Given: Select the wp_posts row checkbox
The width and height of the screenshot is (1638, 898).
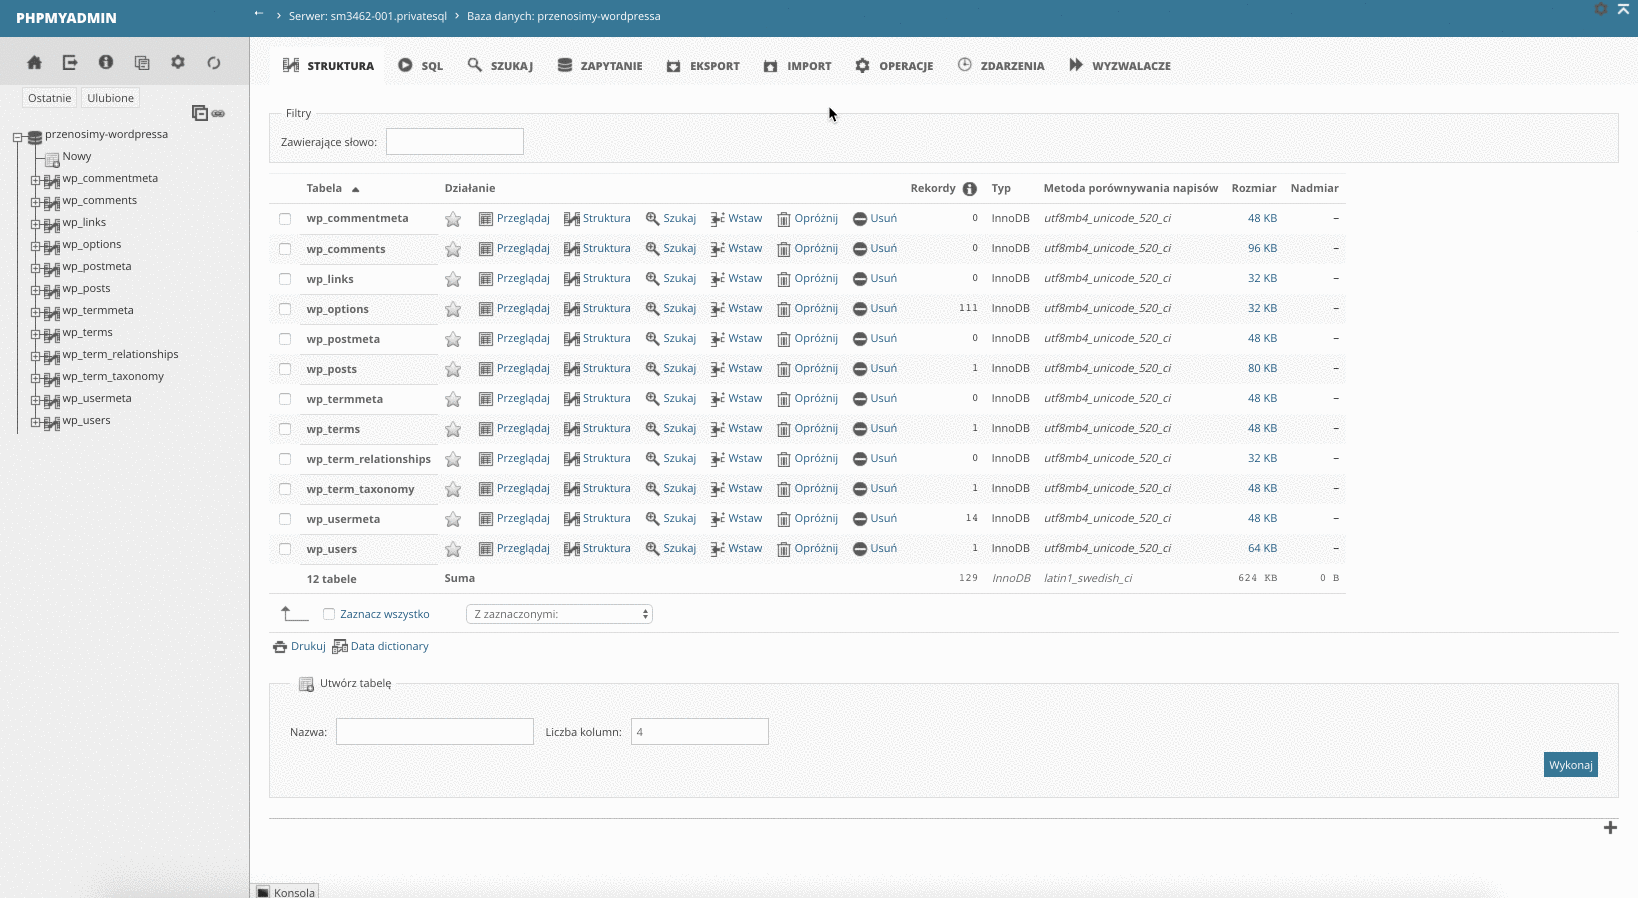Looking at the screenshot, I should click(285, 369).
